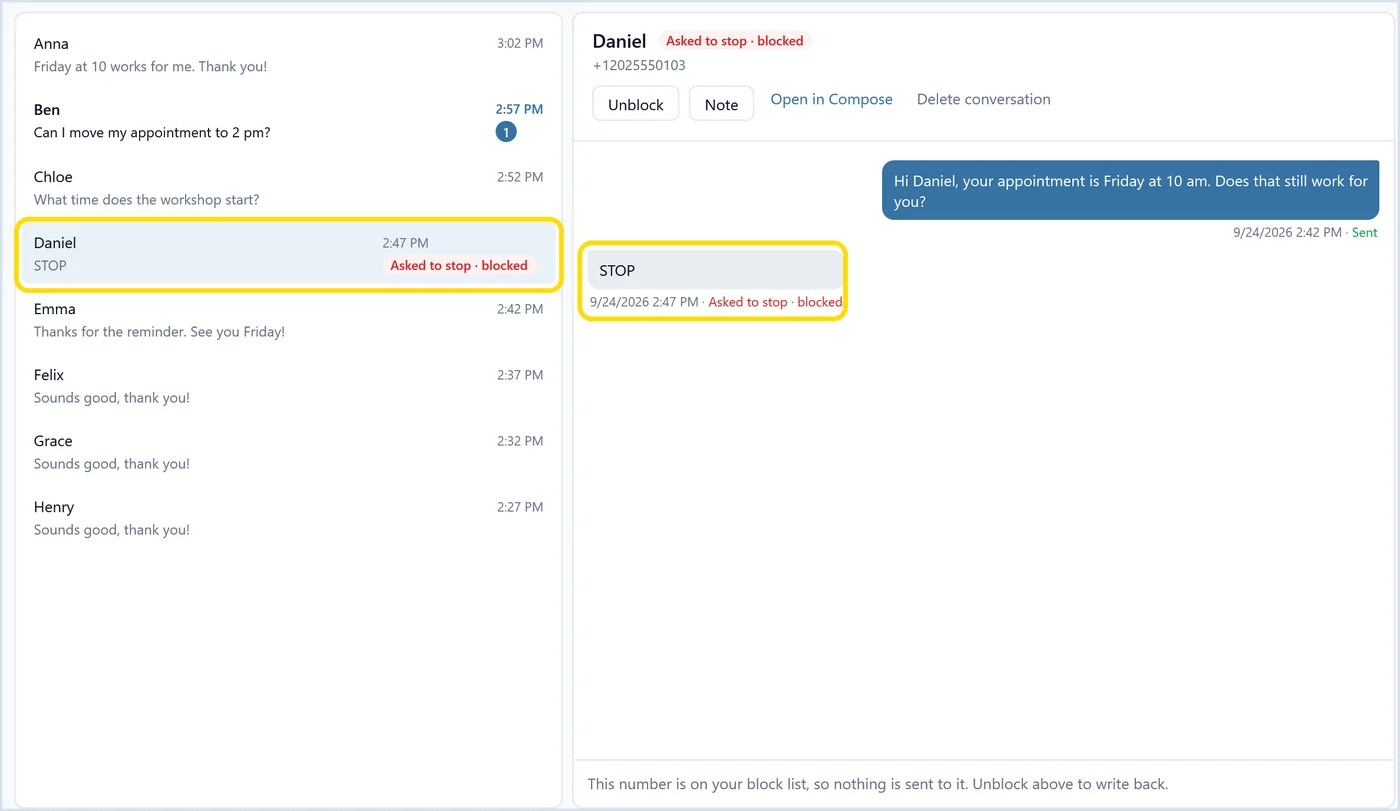Open the Note button
This screenshot has width=1400, height=811.
point(721,104)
